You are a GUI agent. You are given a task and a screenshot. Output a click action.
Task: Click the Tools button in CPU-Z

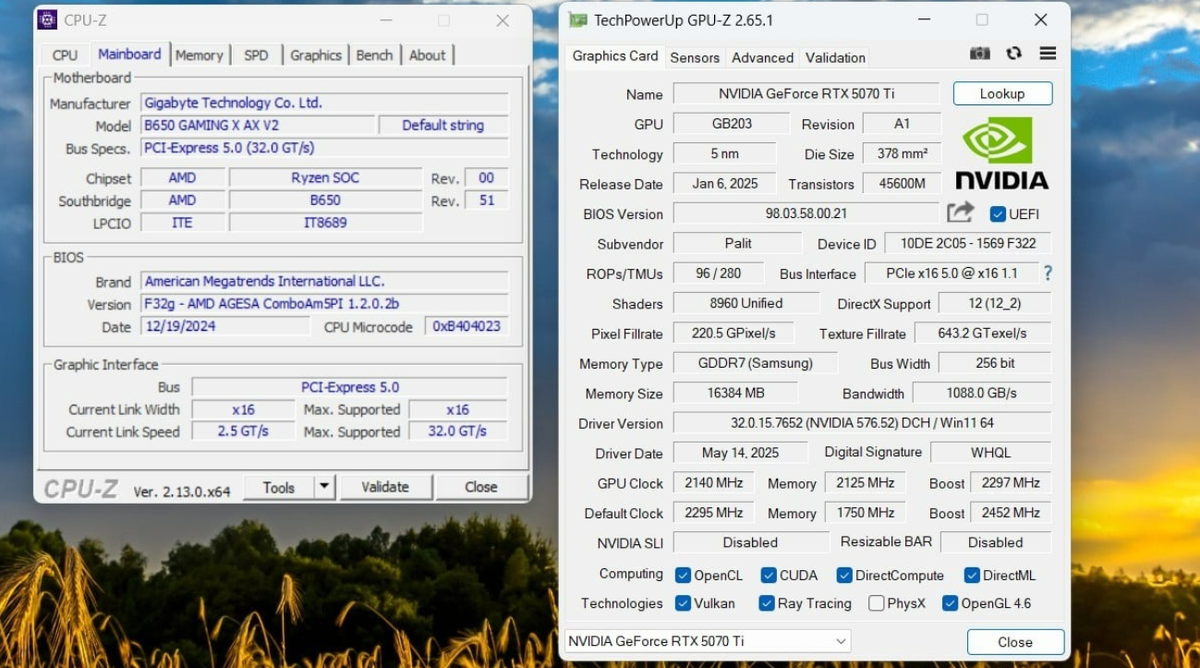(279, 487)
